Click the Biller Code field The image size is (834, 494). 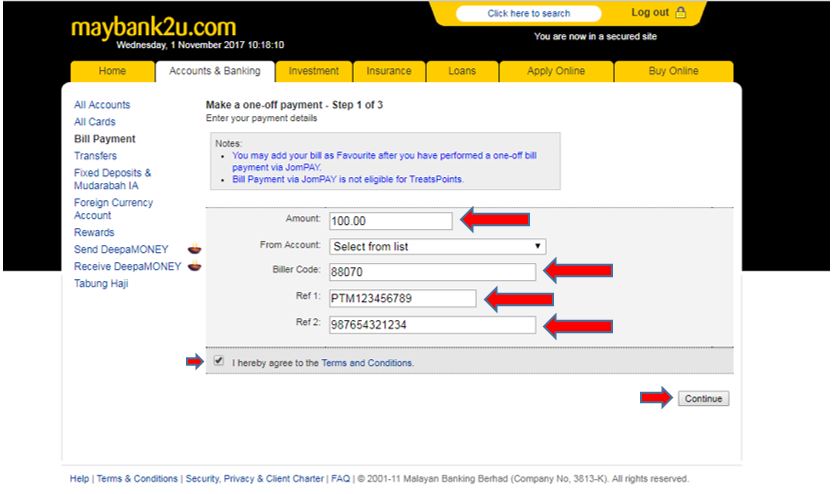point(432,272)
